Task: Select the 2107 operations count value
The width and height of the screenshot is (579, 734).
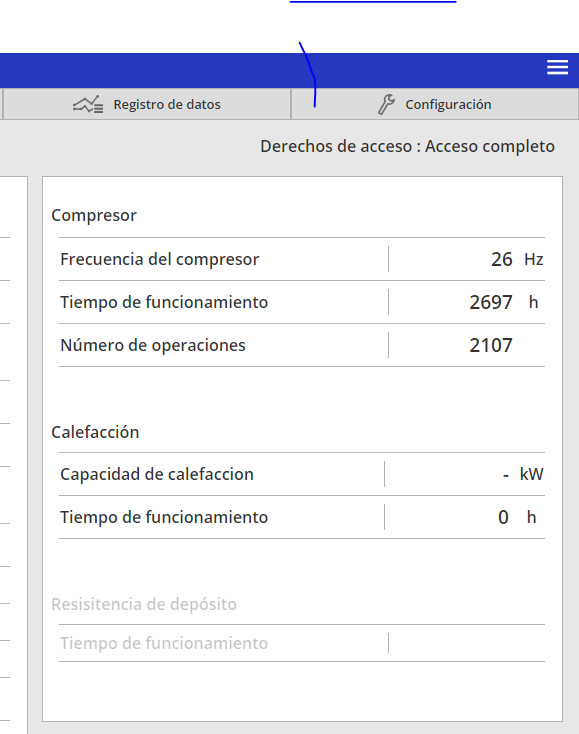Action: [491, 345]
